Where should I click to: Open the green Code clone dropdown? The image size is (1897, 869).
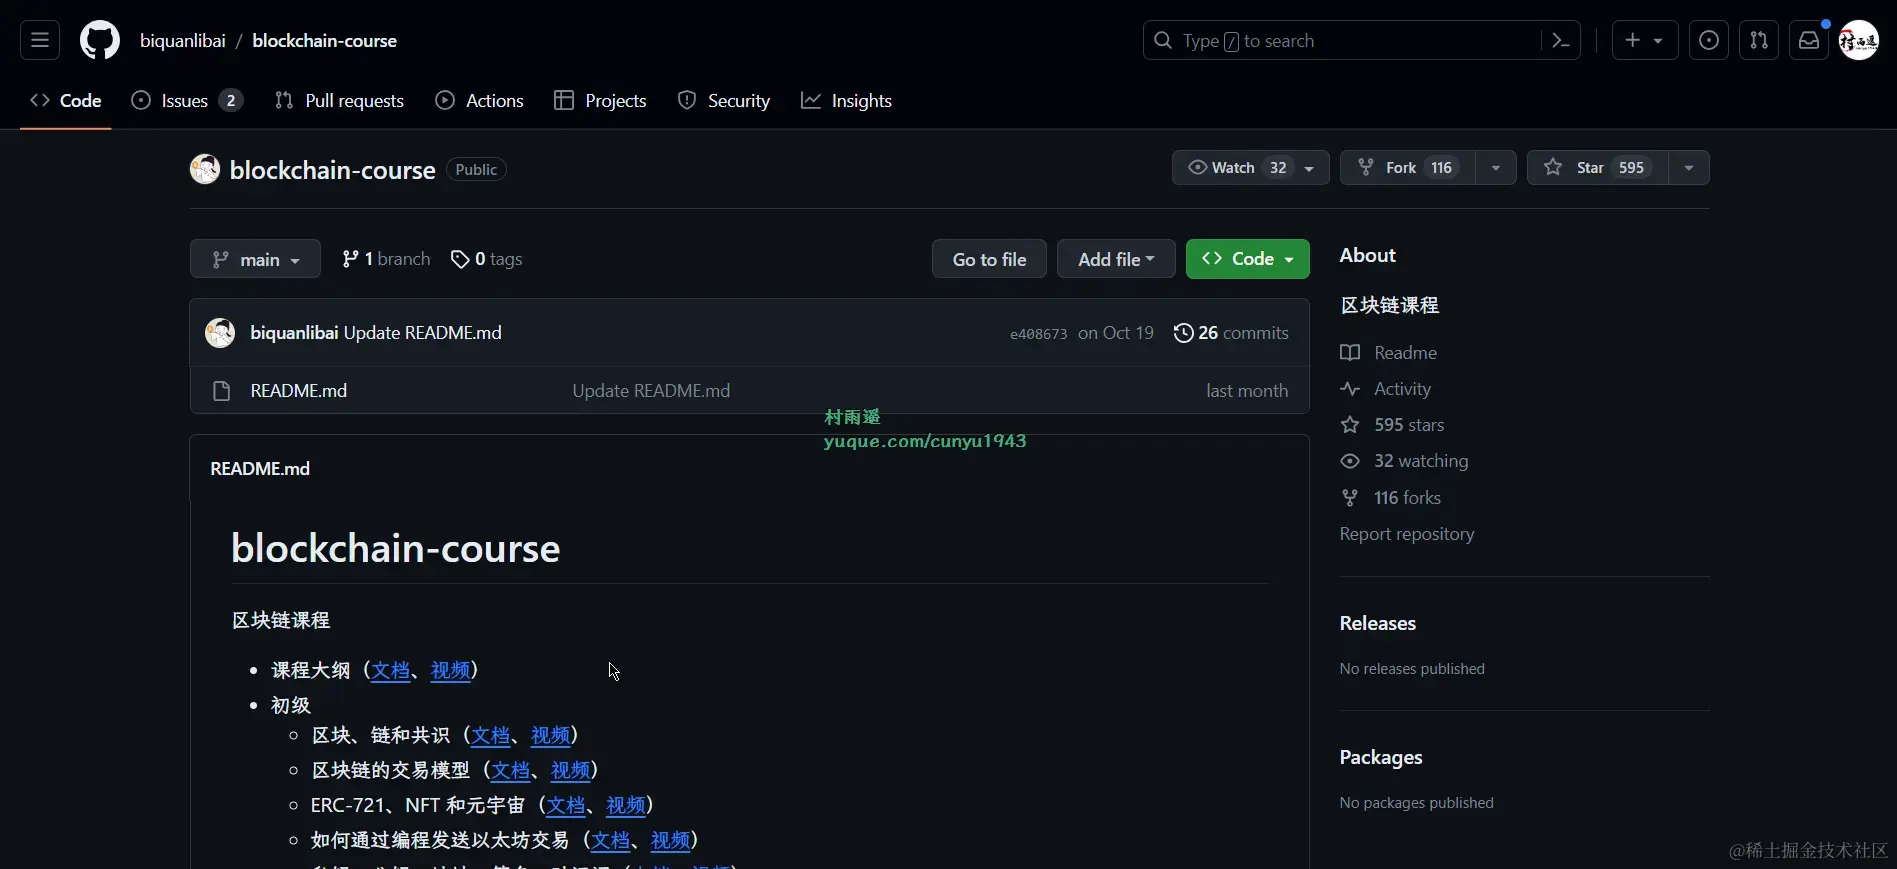(1248, 259)
